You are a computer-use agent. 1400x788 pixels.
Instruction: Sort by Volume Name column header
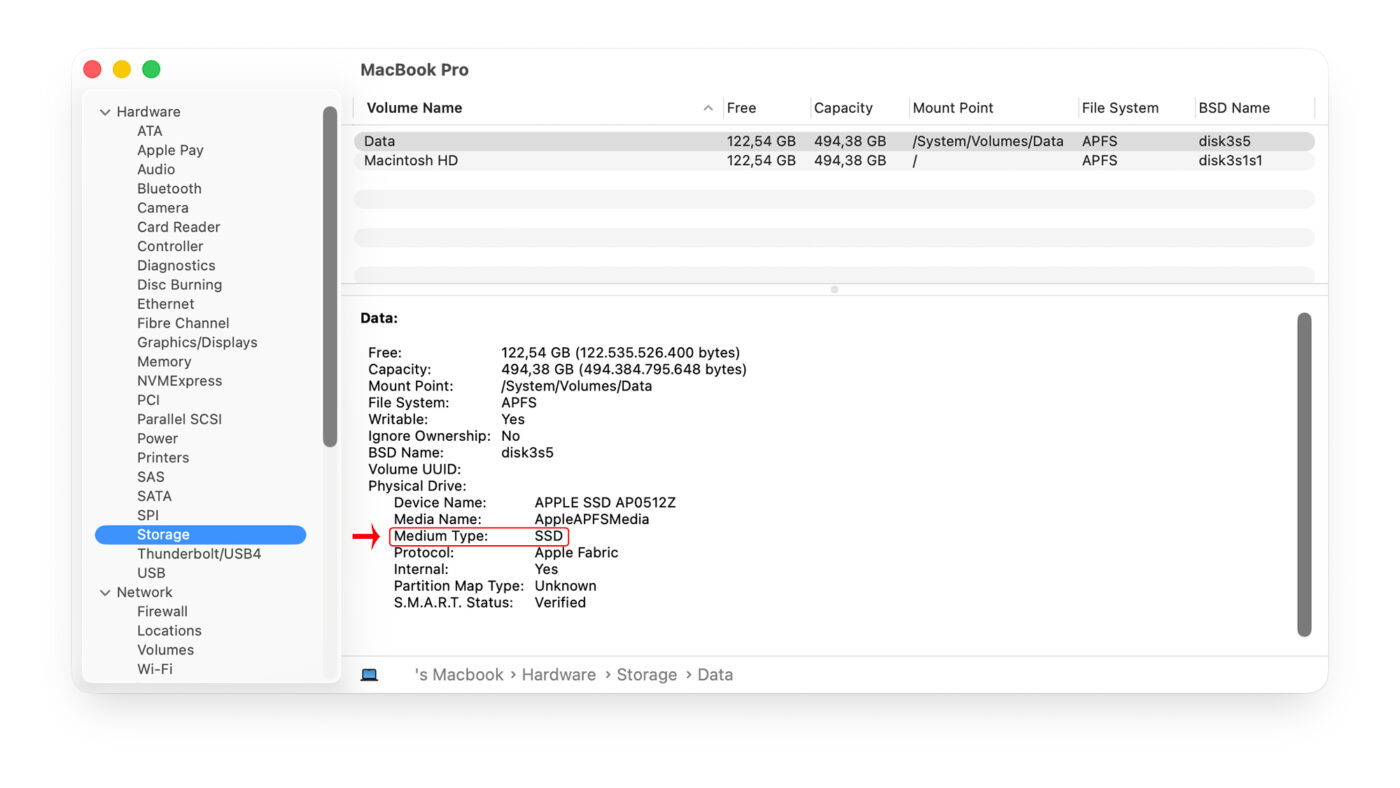[414, 108]
